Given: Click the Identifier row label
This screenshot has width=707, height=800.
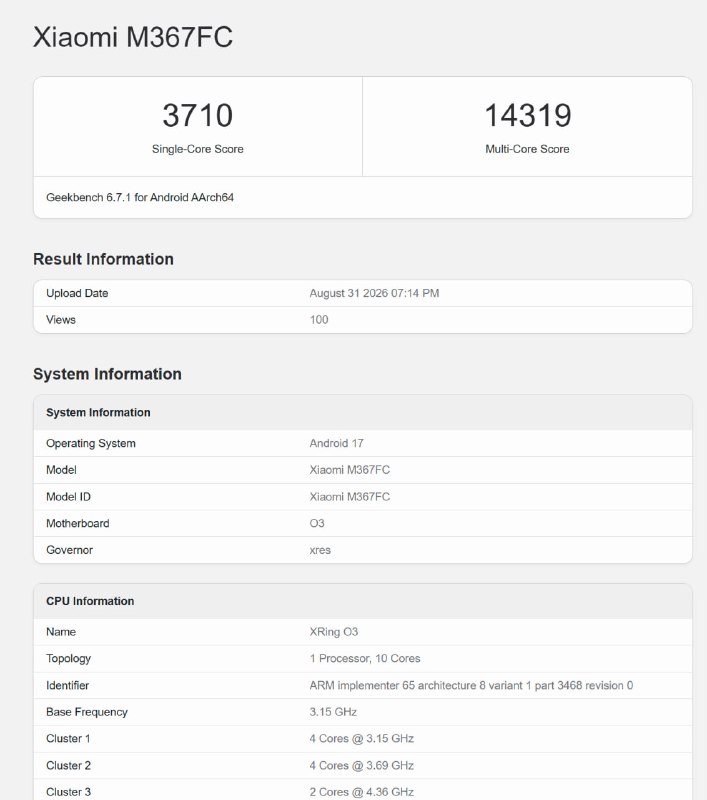Looking at the screenshot, I should 67,685.
